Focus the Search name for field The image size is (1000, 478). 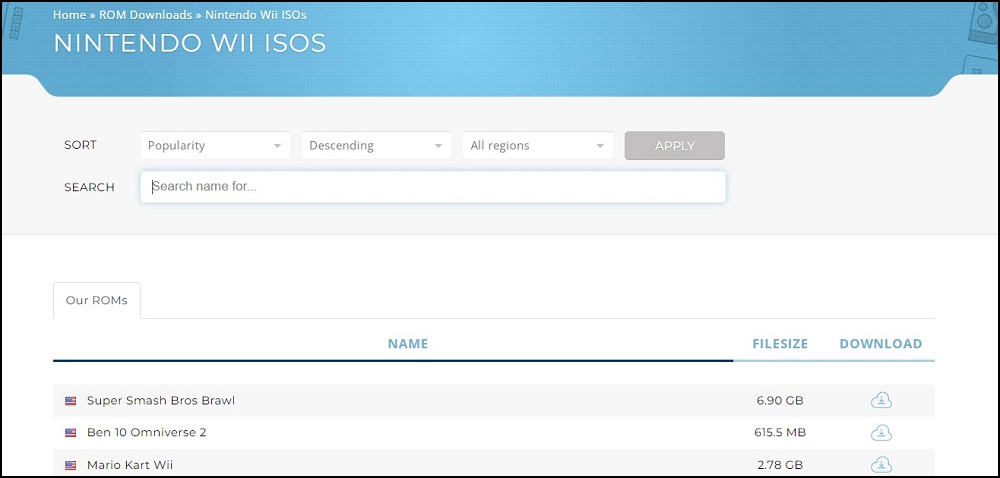pyautogui.click(x=433, y=187)
